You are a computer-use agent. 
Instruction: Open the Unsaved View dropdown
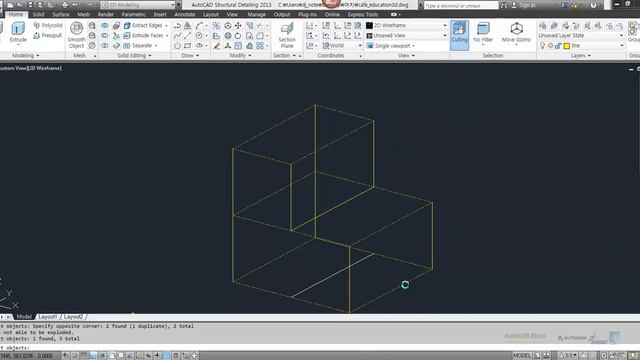(407, 36)
